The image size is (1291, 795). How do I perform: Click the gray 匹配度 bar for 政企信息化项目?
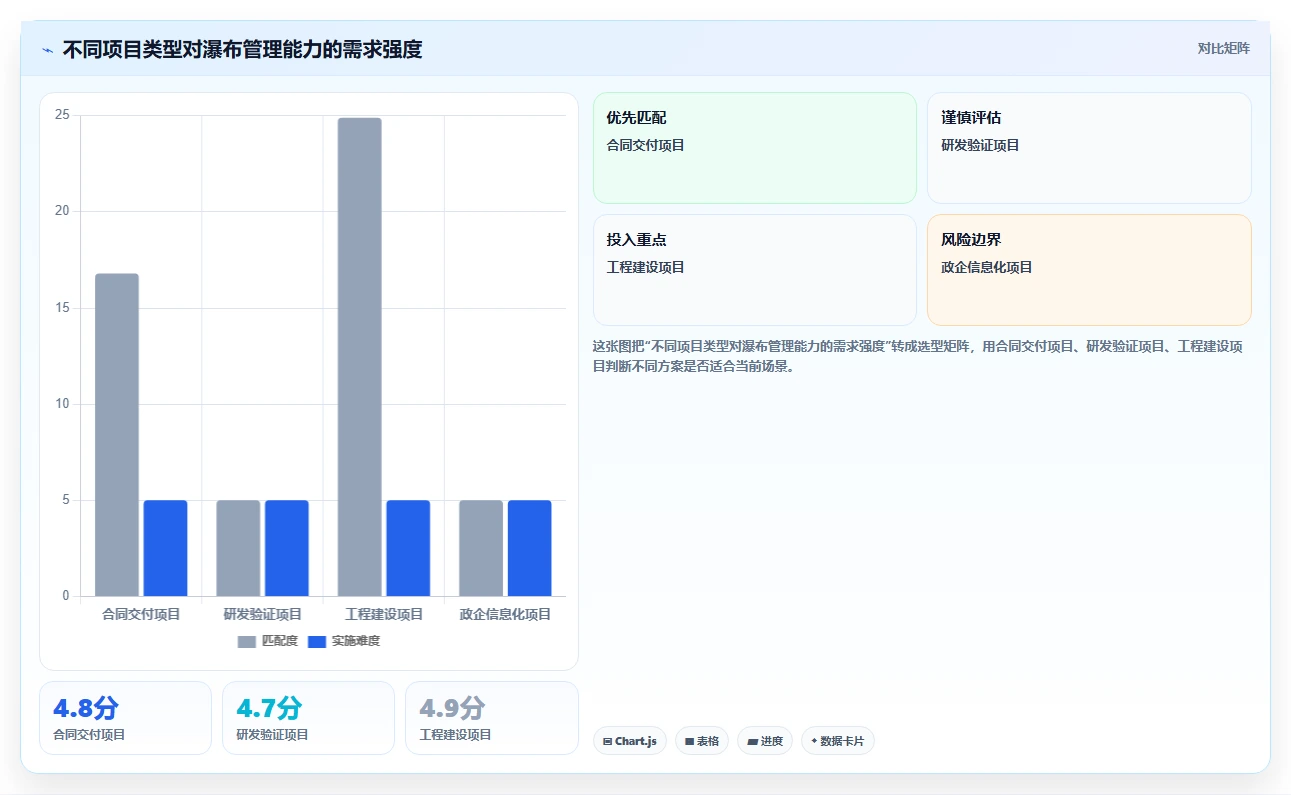(481, 548)
